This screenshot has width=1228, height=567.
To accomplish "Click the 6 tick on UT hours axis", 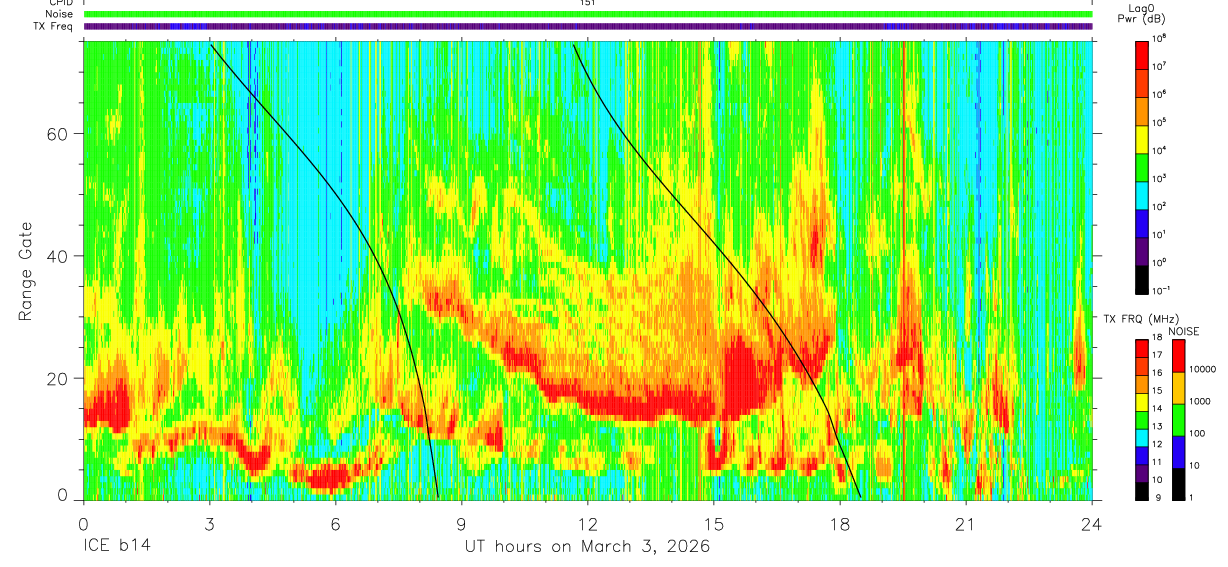I will (x=336, y=523).
